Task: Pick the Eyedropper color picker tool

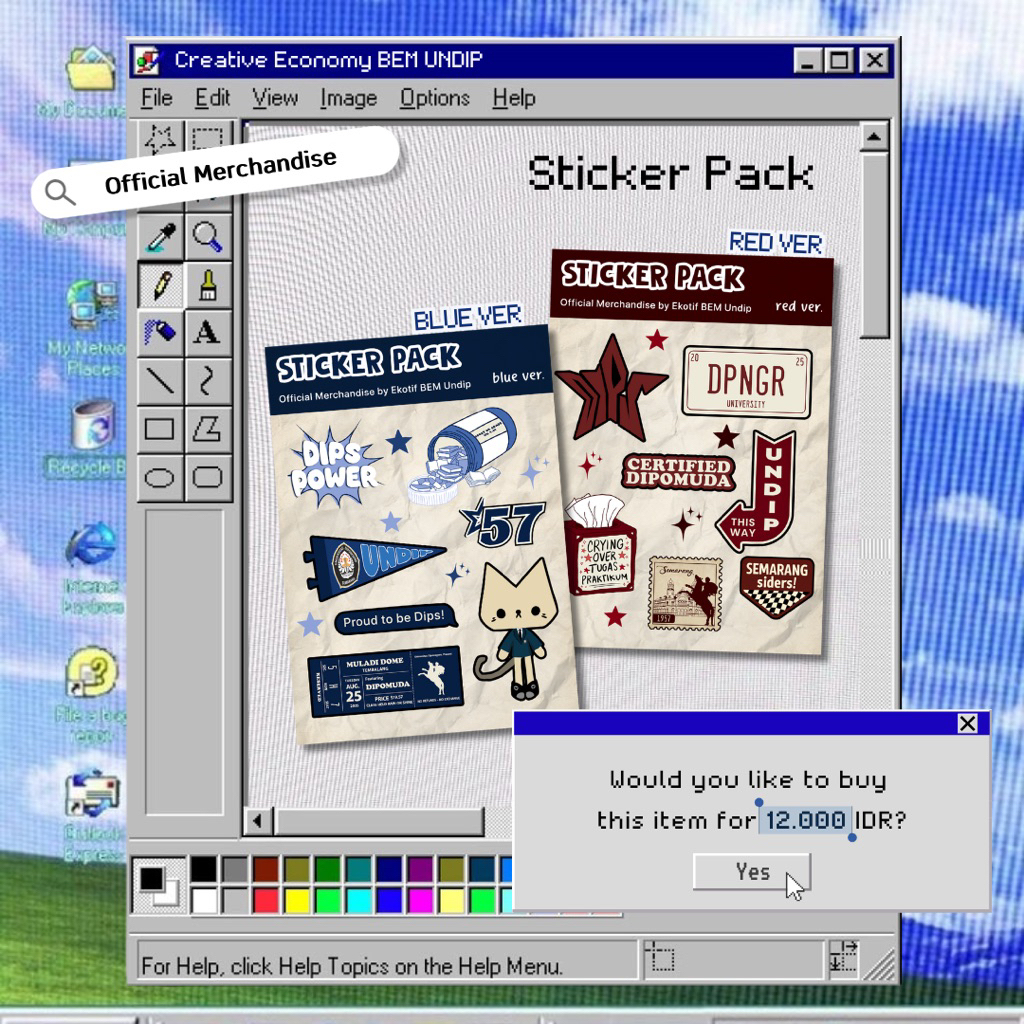Action: (x=160, y=237)
